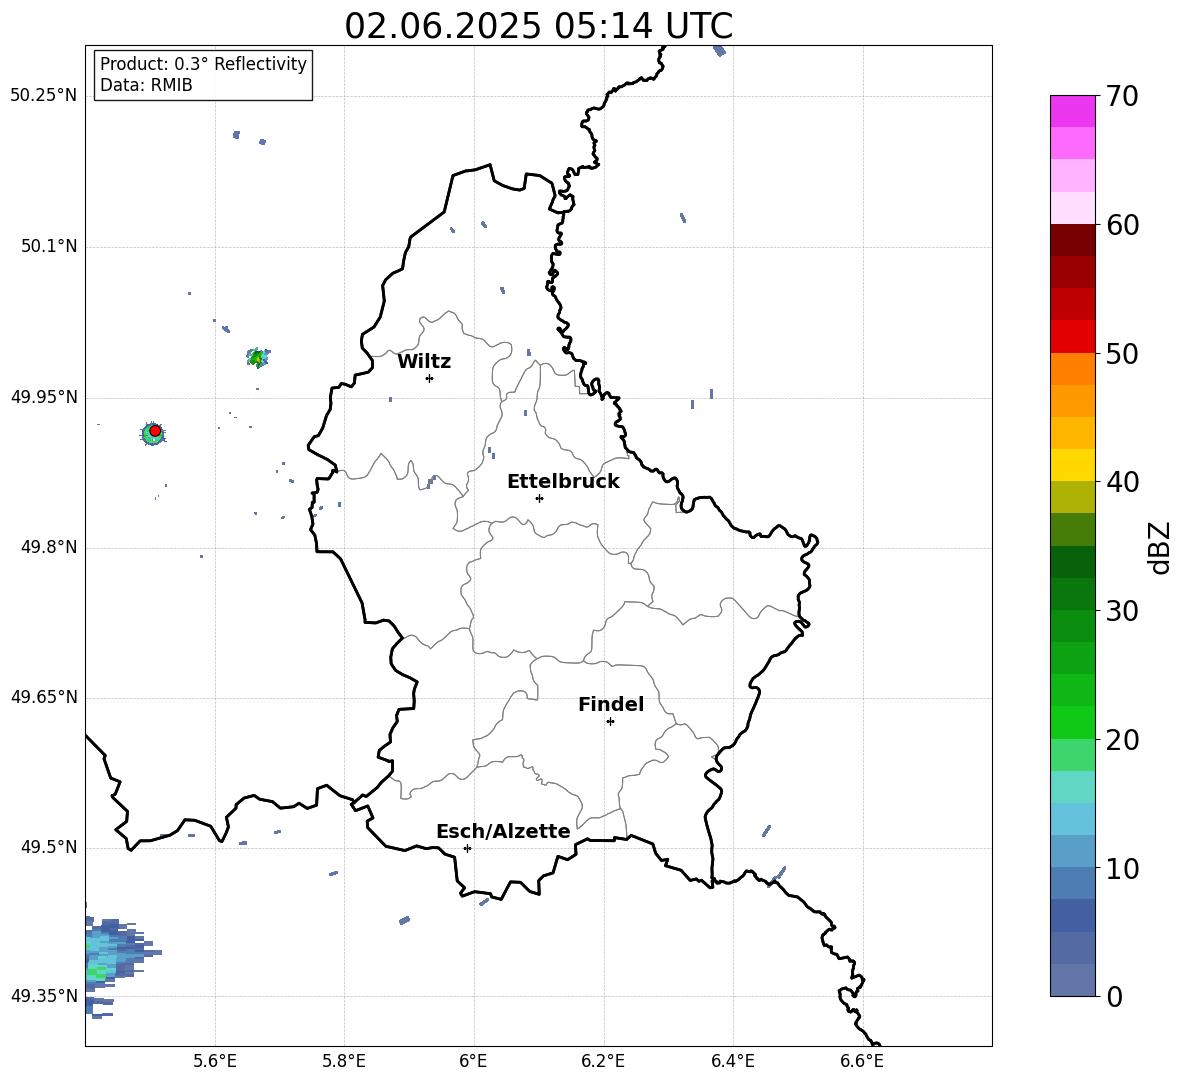Click the Wiltz station label
This screenshot has width=1184, height=1081.
[424, 362]
